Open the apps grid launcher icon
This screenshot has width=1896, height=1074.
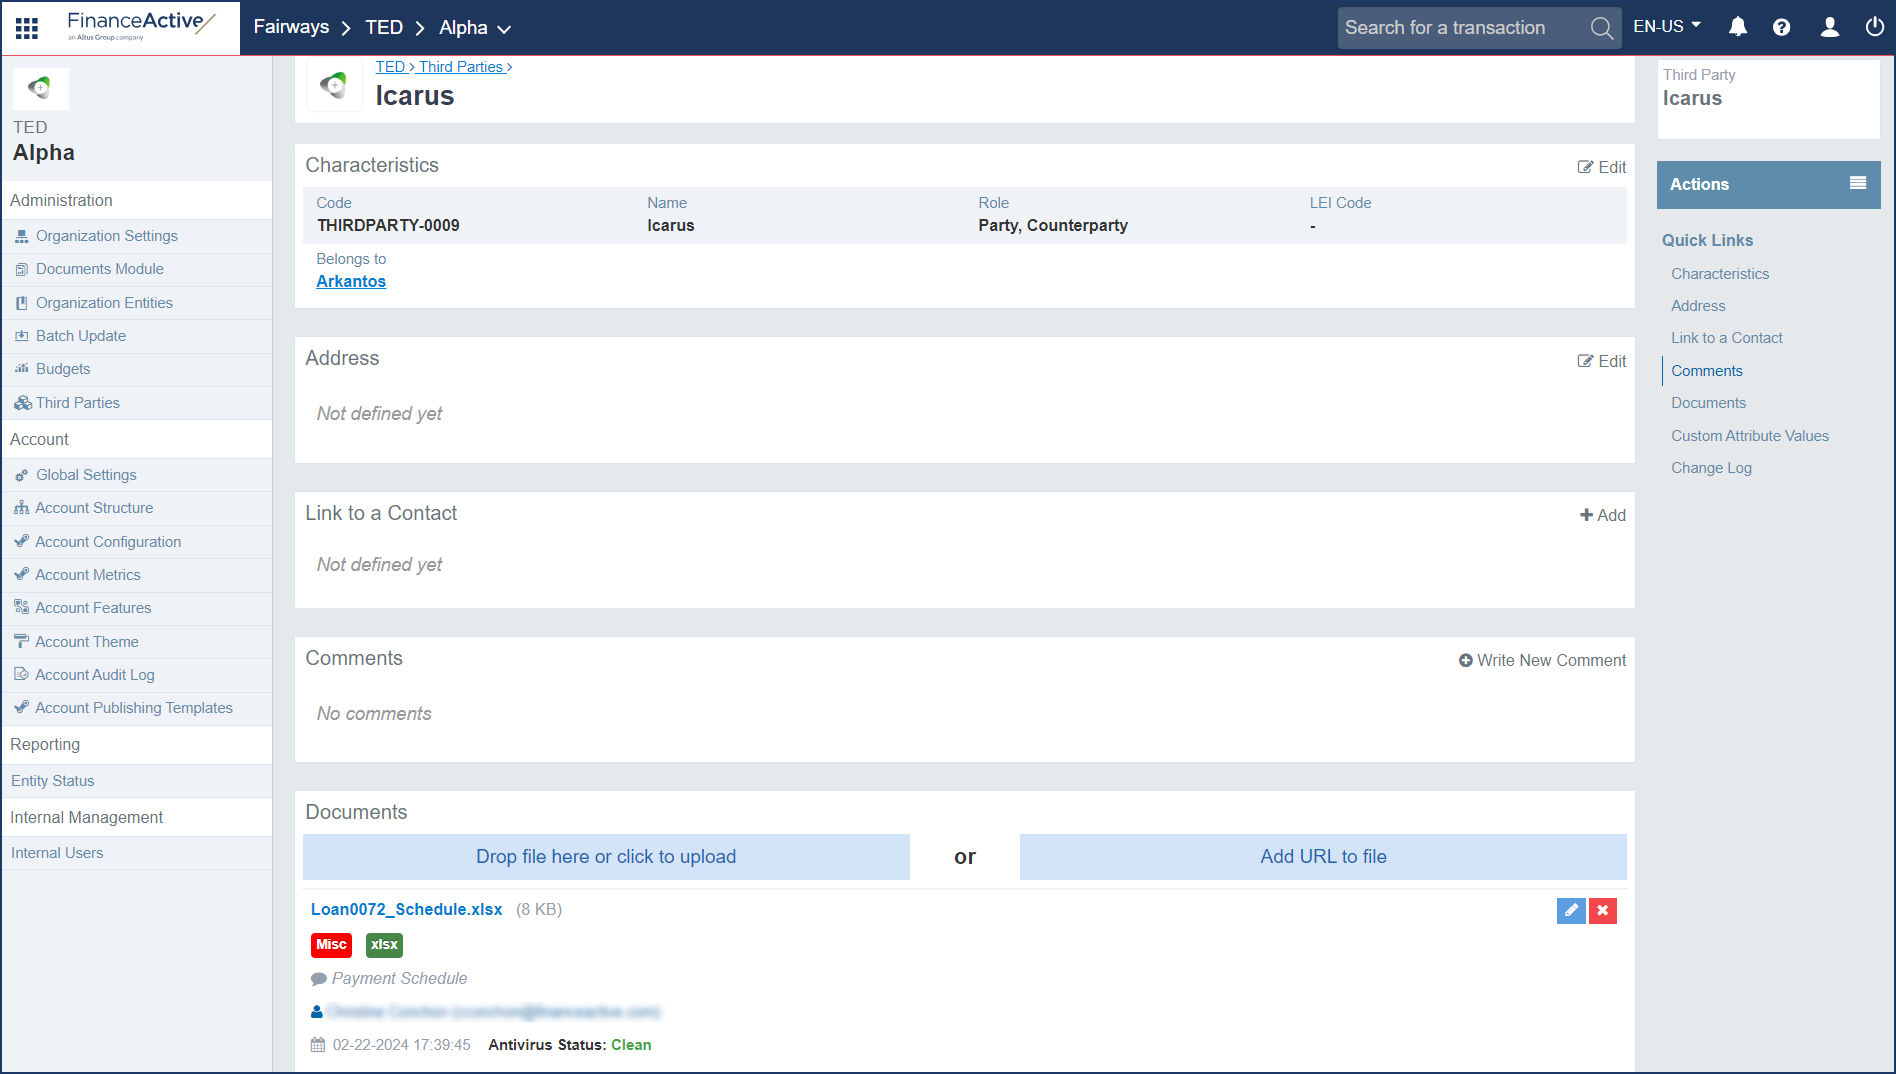pos(27,28)
